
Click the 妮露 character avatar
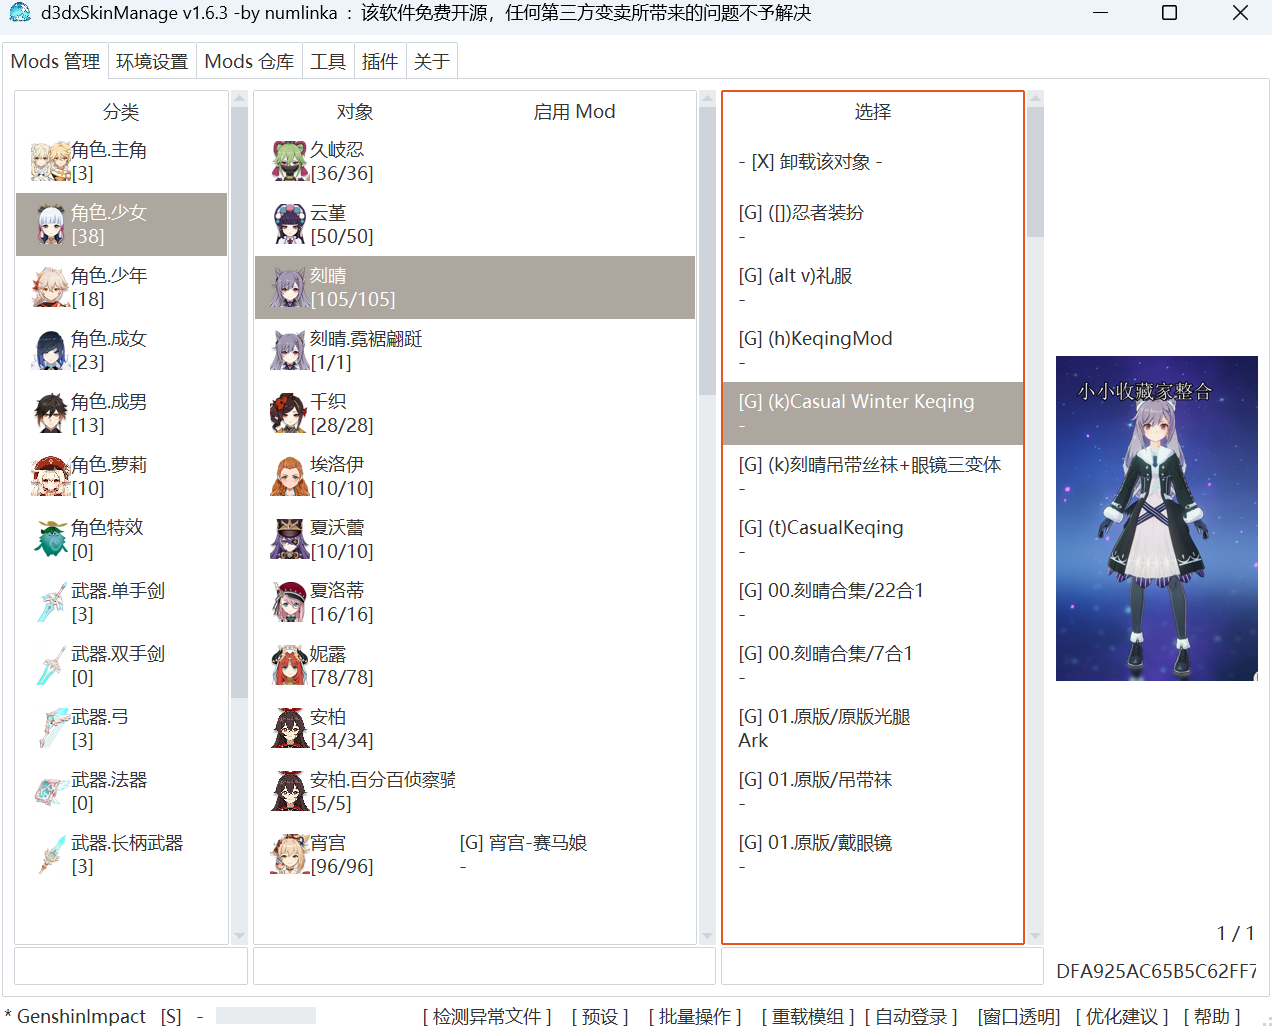pos(289,666)
